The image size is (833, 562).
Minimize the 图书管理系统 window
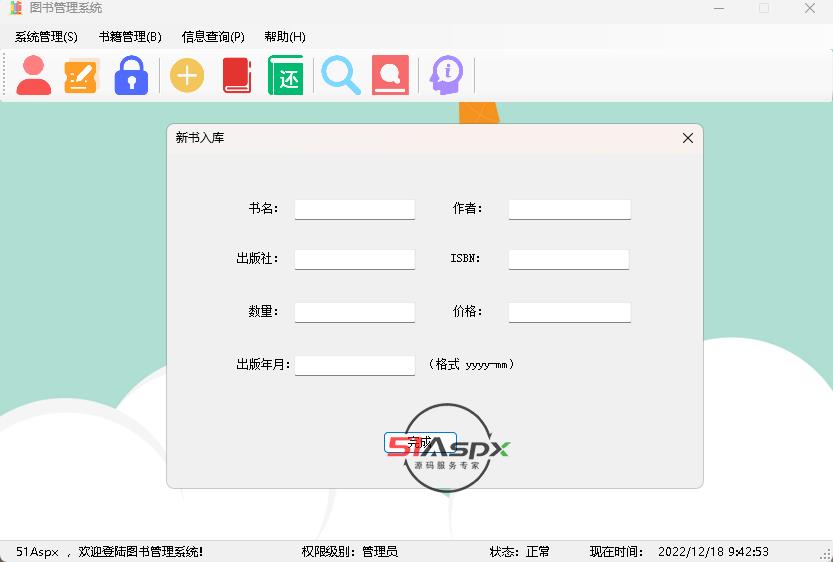719,8
